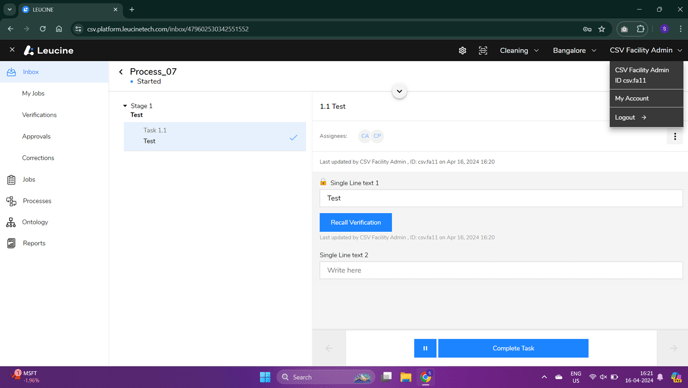
Task: Open the Verifications section
Action: [39, 115]
